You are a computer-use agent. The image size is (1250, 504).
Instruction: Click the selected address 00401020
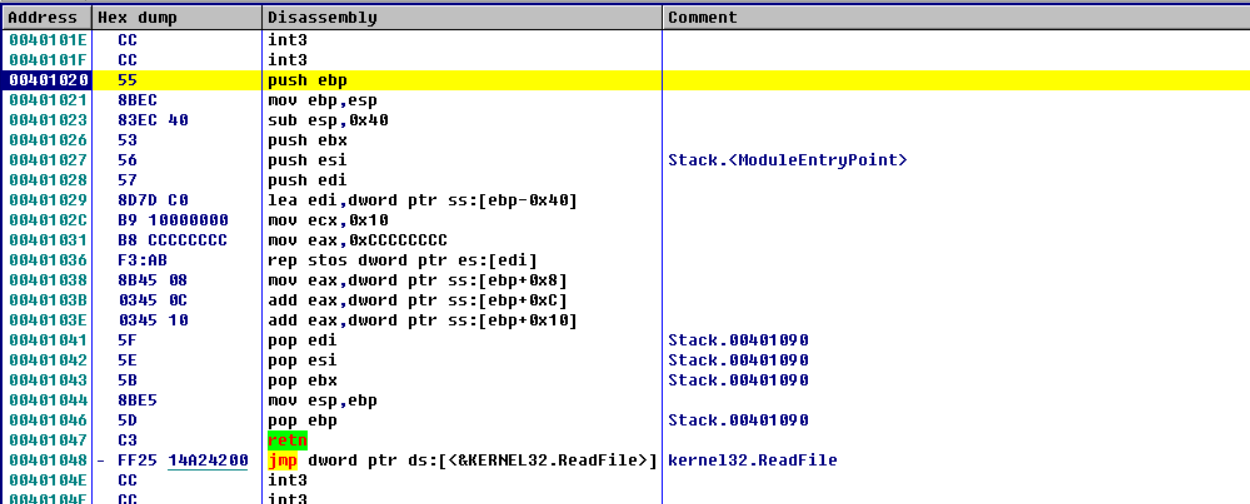pos(47,80)
